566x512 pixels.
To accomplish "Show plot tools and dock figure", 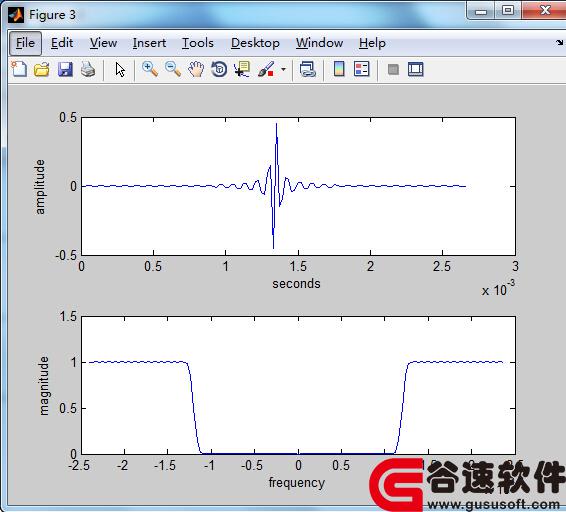I will [x=415, y=69].
